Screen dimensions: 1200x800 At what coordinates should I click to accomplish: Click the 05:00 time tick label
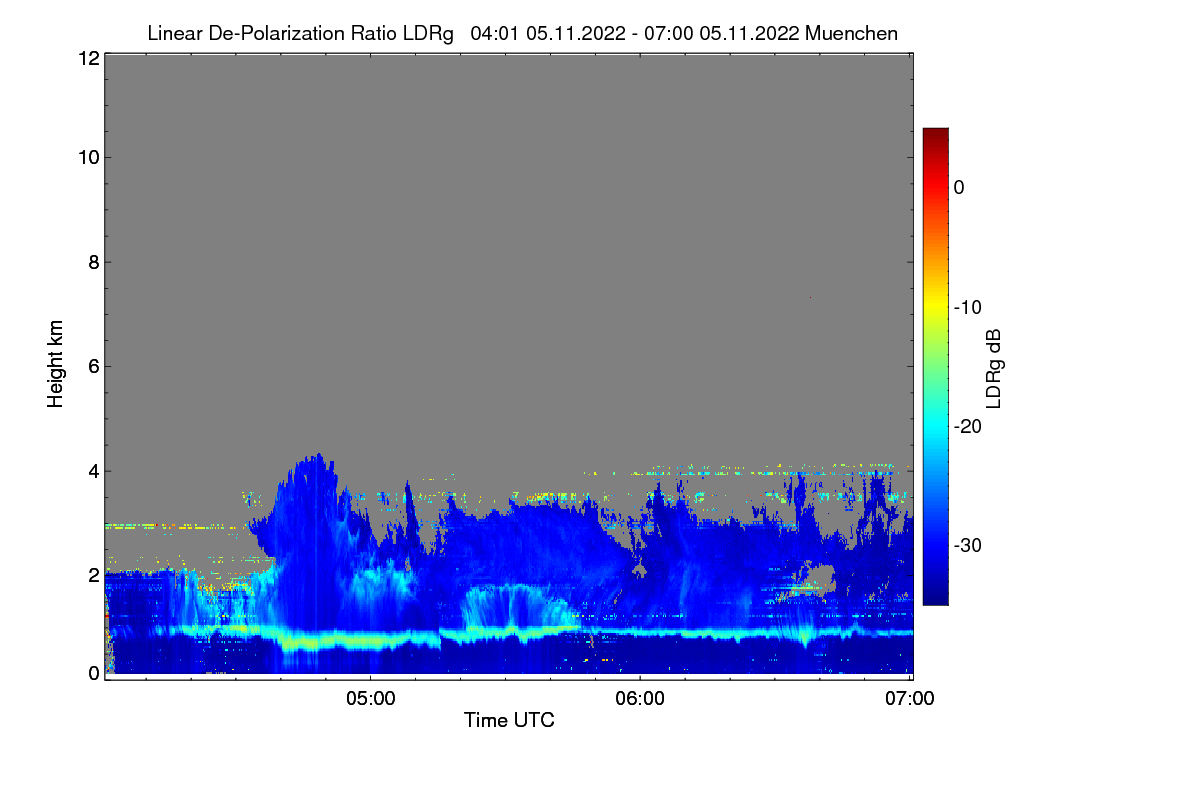coord(370,699)
